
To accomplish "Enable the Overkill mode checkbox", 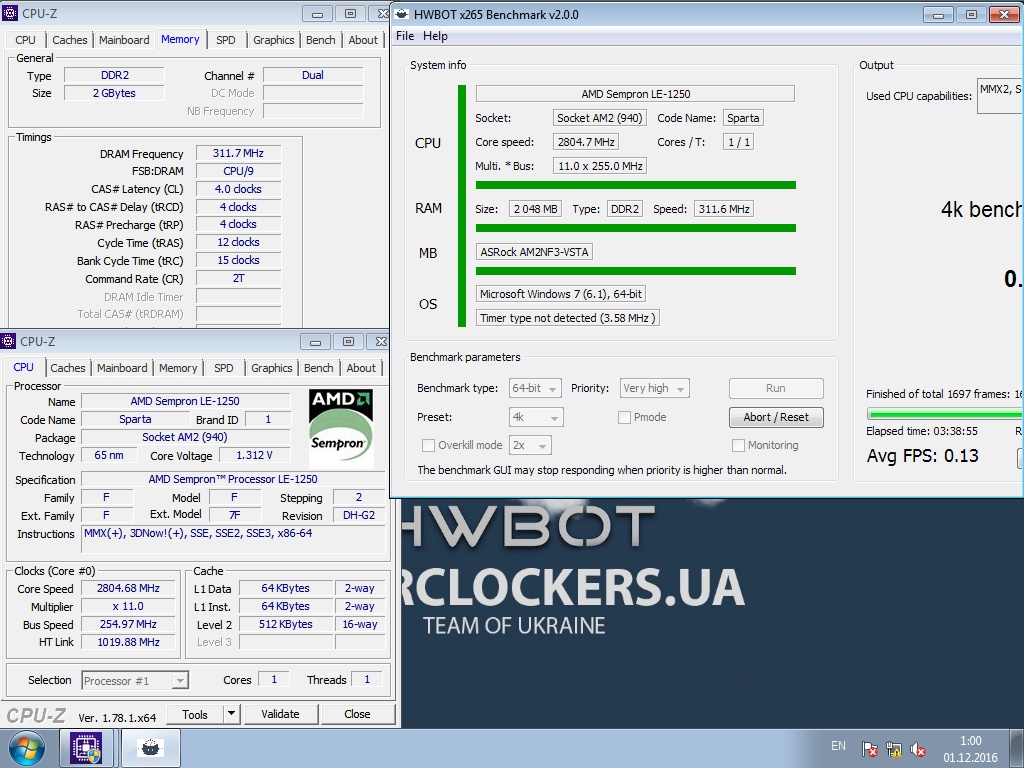I will pos(428,445).
